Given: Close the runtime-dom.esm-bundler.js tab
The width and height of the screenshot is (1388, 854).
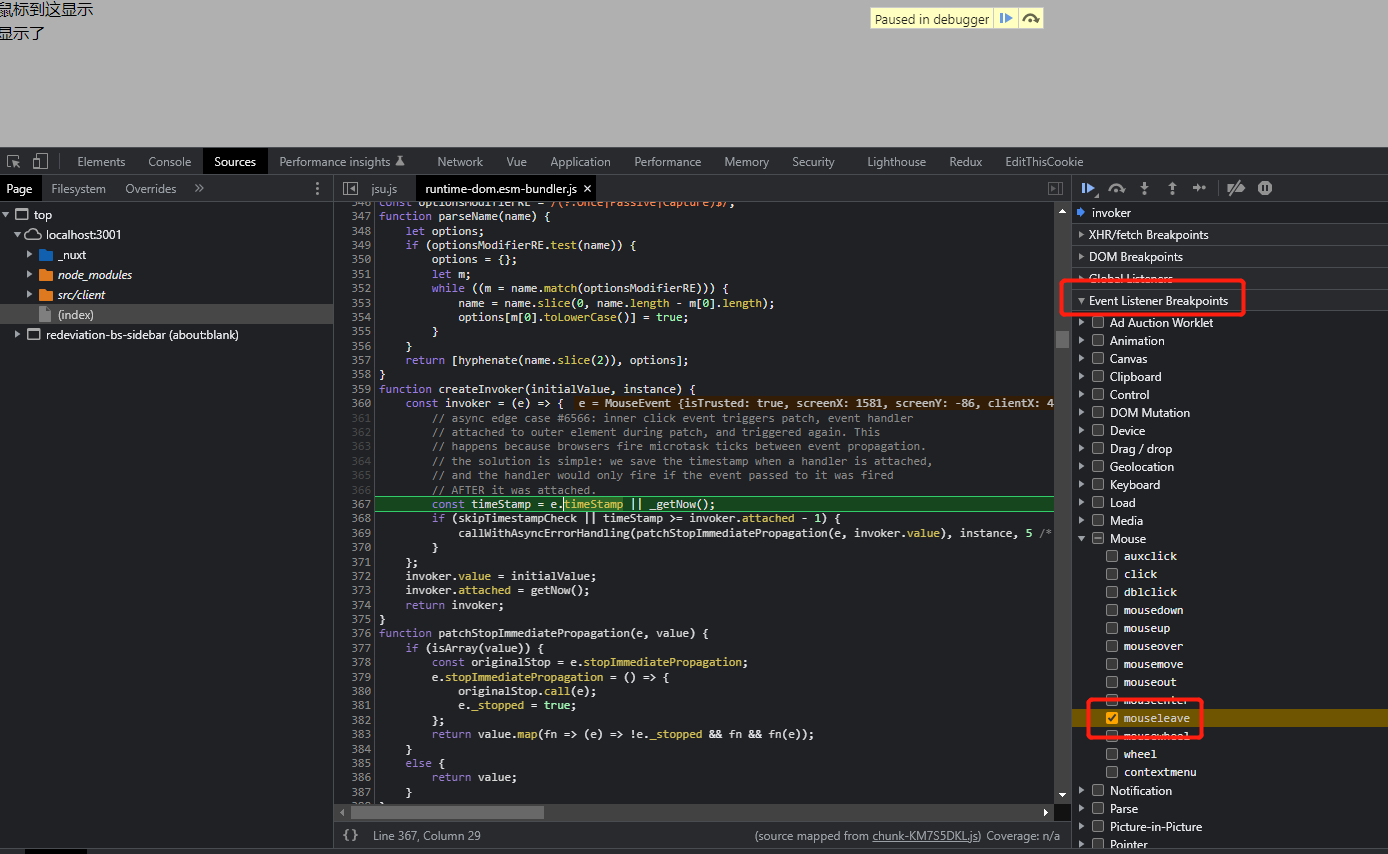Looking at the screenshot, I should [588, 188].
